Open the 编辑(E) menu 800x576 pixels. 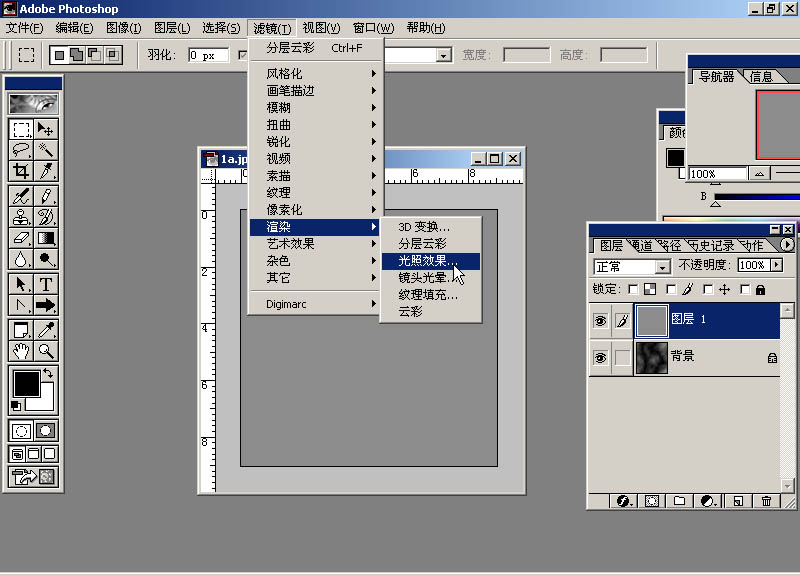pyautogui.click(x=74, y=28)
